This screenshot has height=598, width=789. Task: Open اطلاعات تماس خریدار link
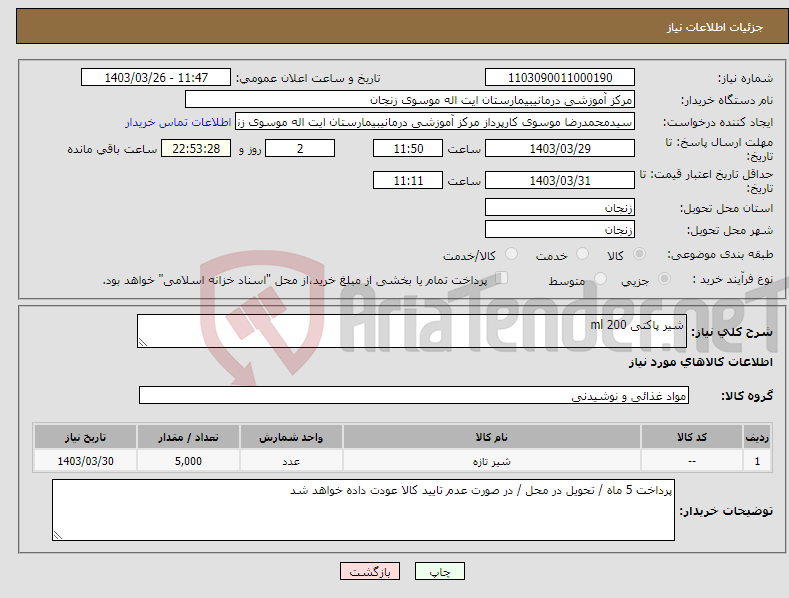coord(178,122)
